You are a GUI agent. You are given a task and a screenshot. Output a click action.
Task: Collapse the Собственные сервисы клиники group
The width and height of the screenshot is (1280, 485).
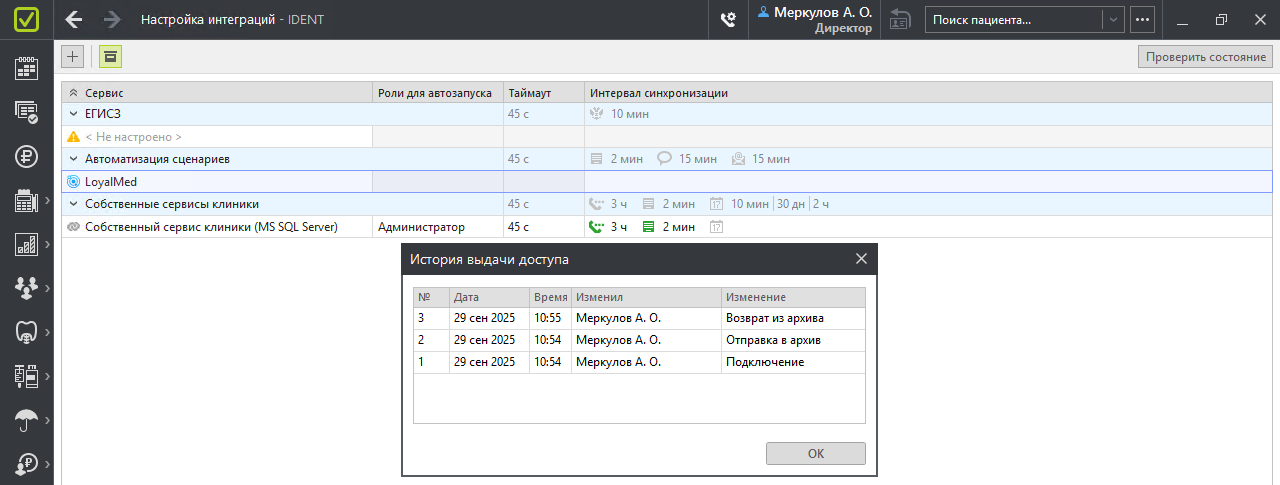coord(73,204)
